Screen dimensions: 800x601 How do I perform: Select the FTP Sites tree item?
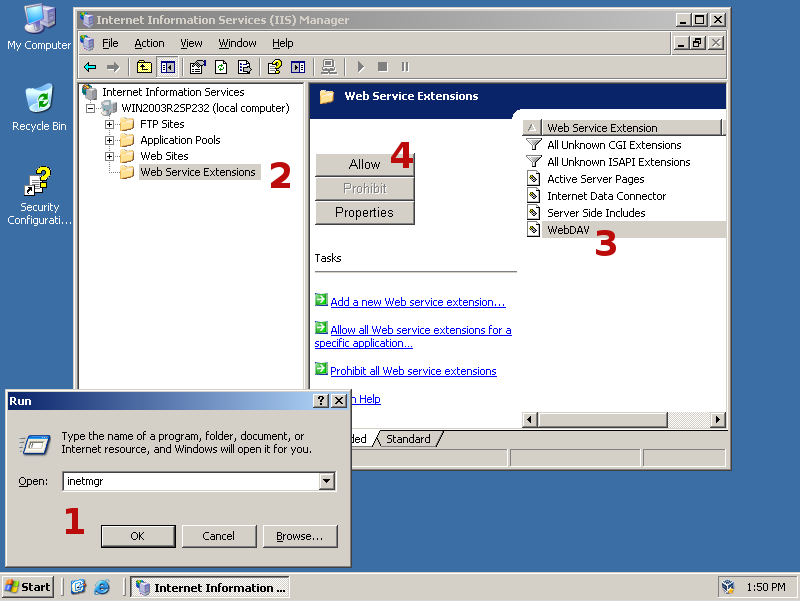162,124
